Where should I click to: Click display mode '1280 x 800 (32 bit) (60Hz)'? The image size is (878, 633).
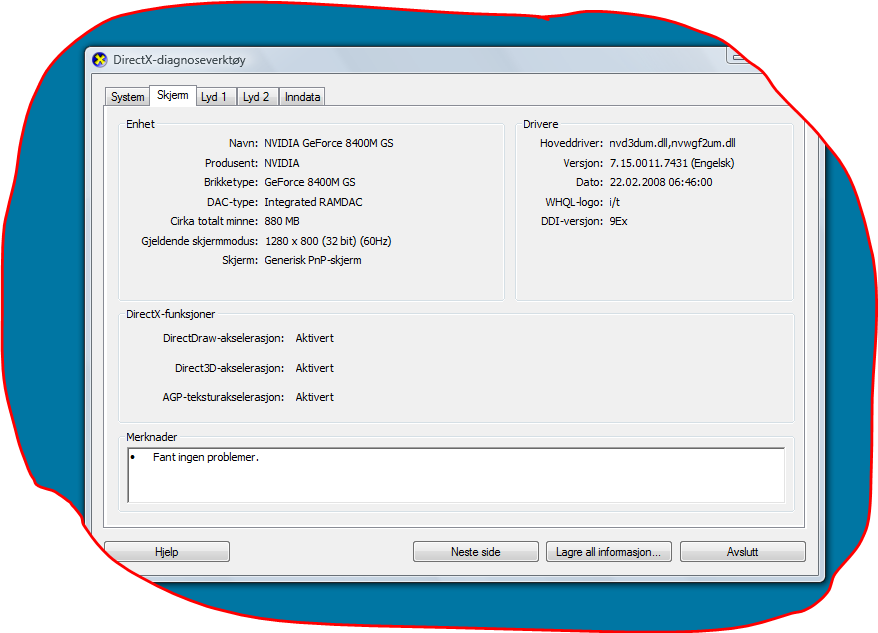(x=328, y=241)
